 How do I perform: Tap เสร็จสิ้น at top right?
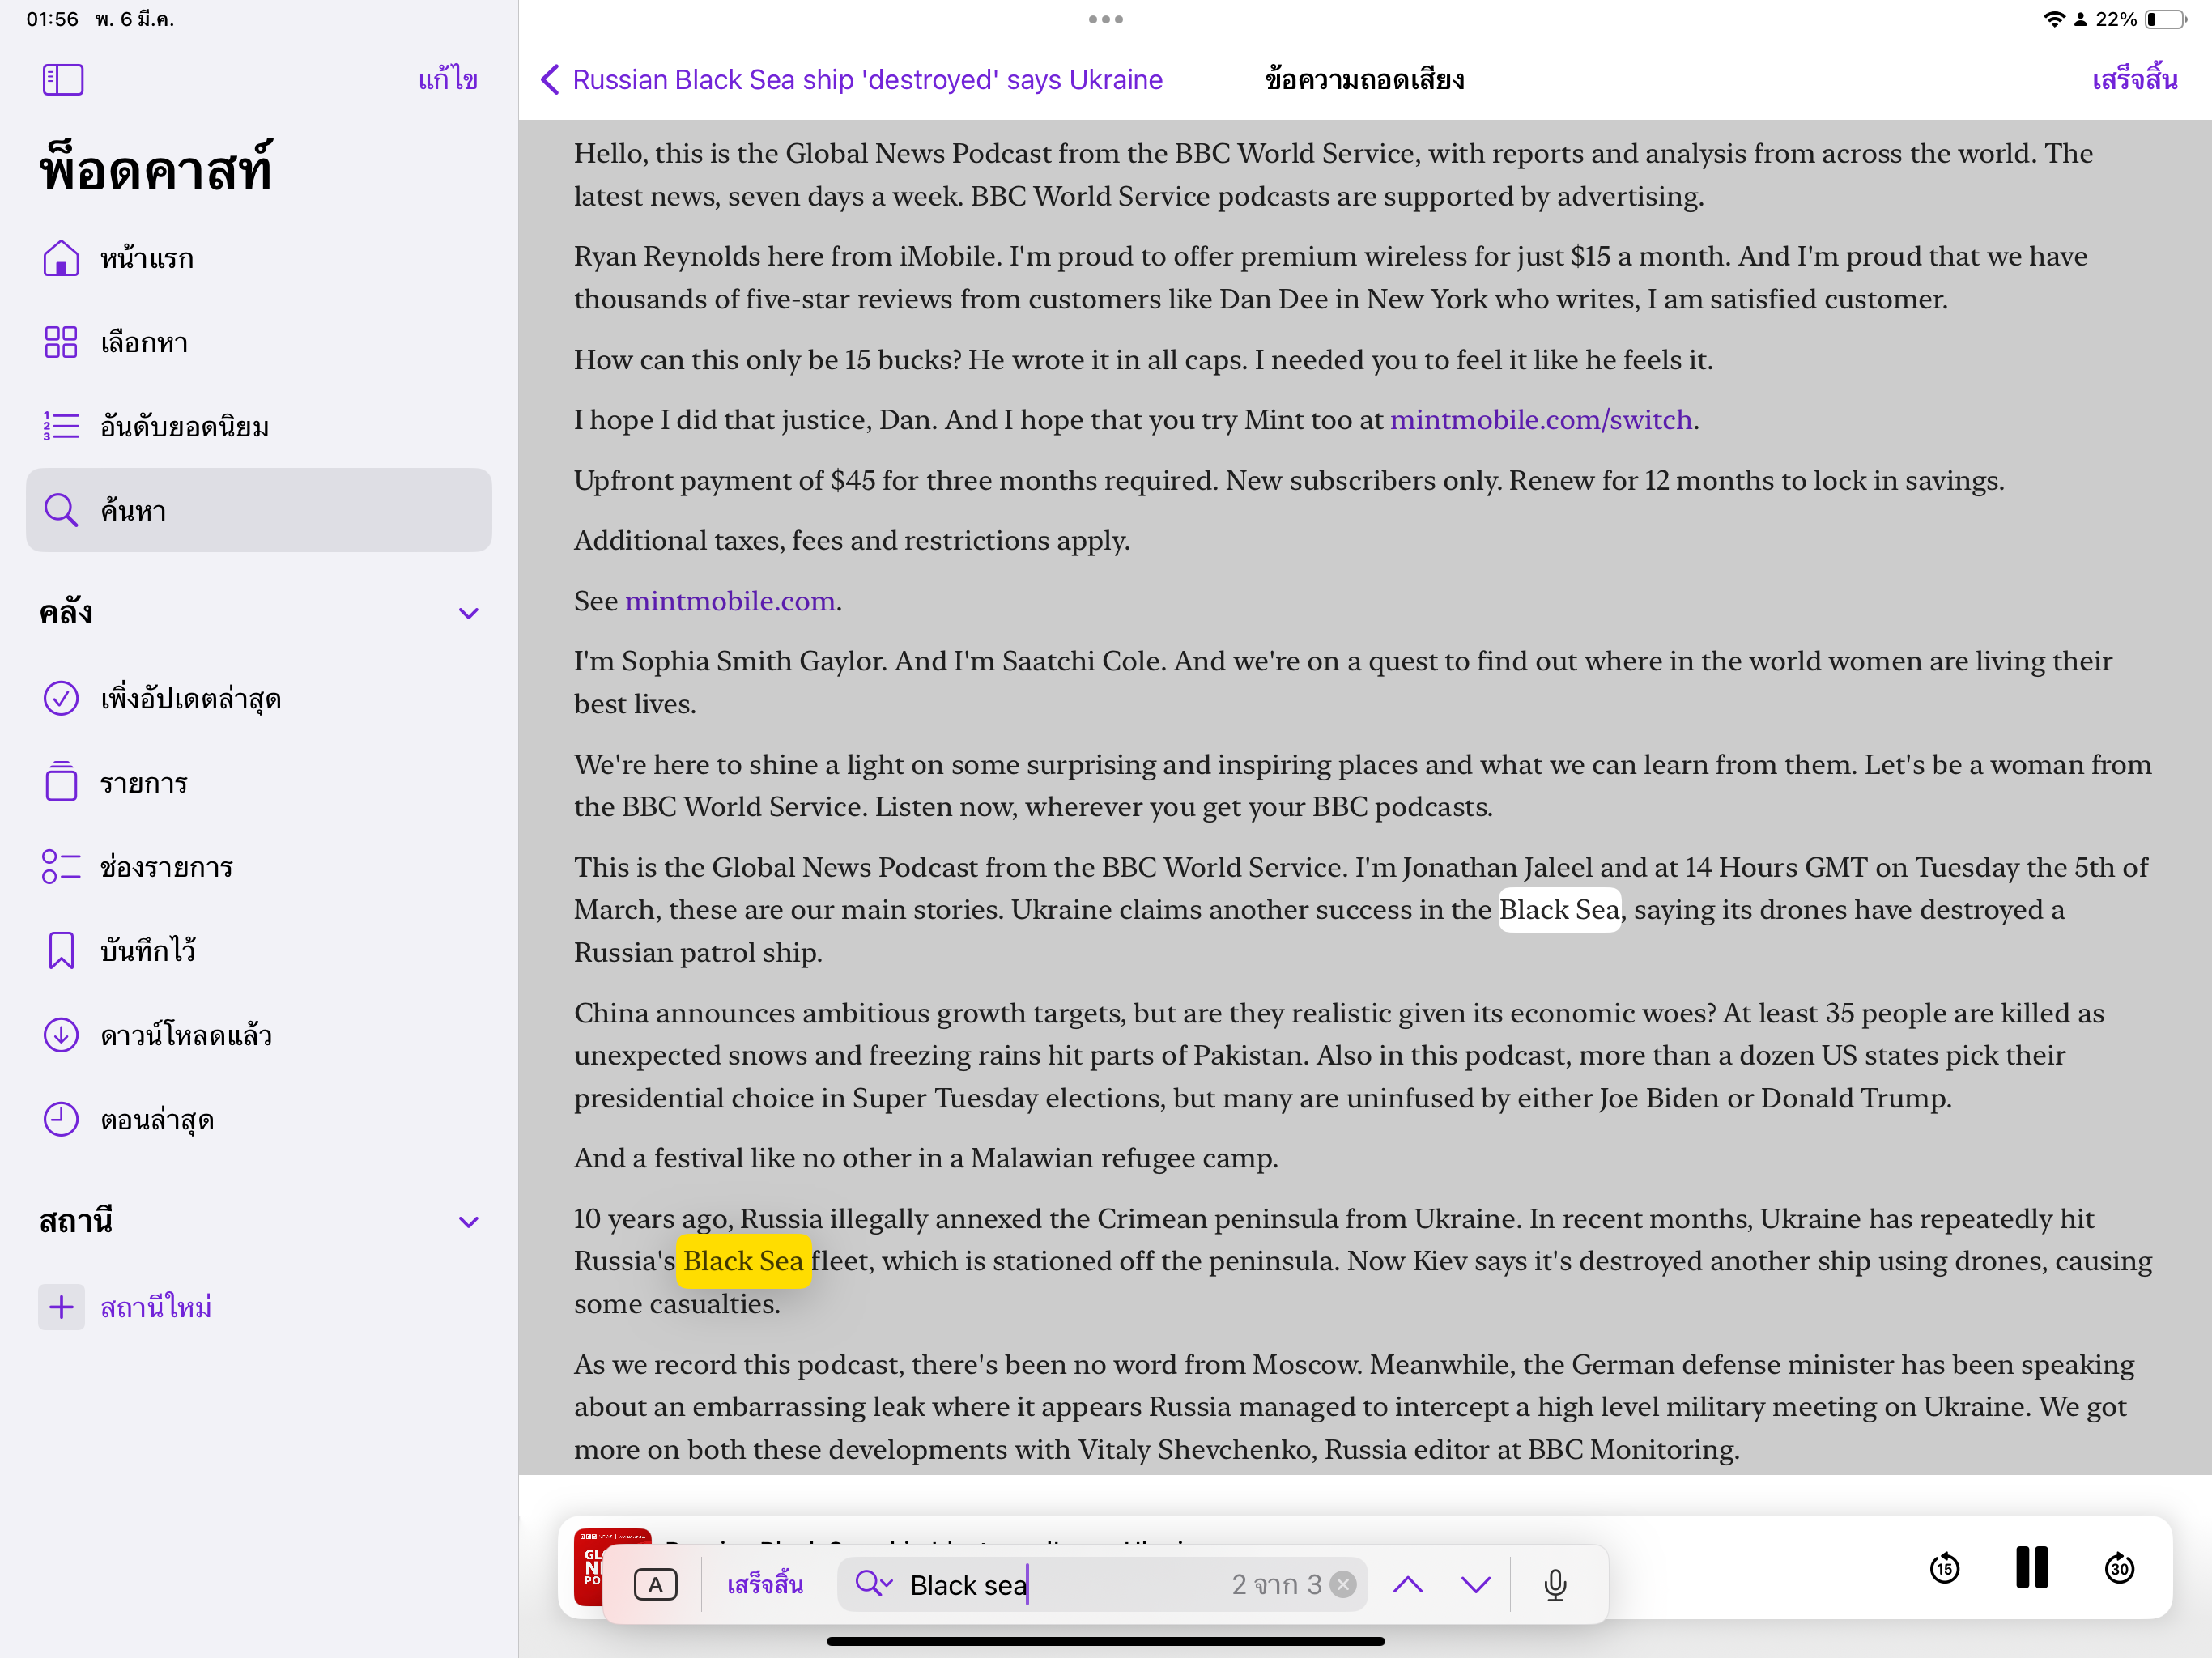2134,80
